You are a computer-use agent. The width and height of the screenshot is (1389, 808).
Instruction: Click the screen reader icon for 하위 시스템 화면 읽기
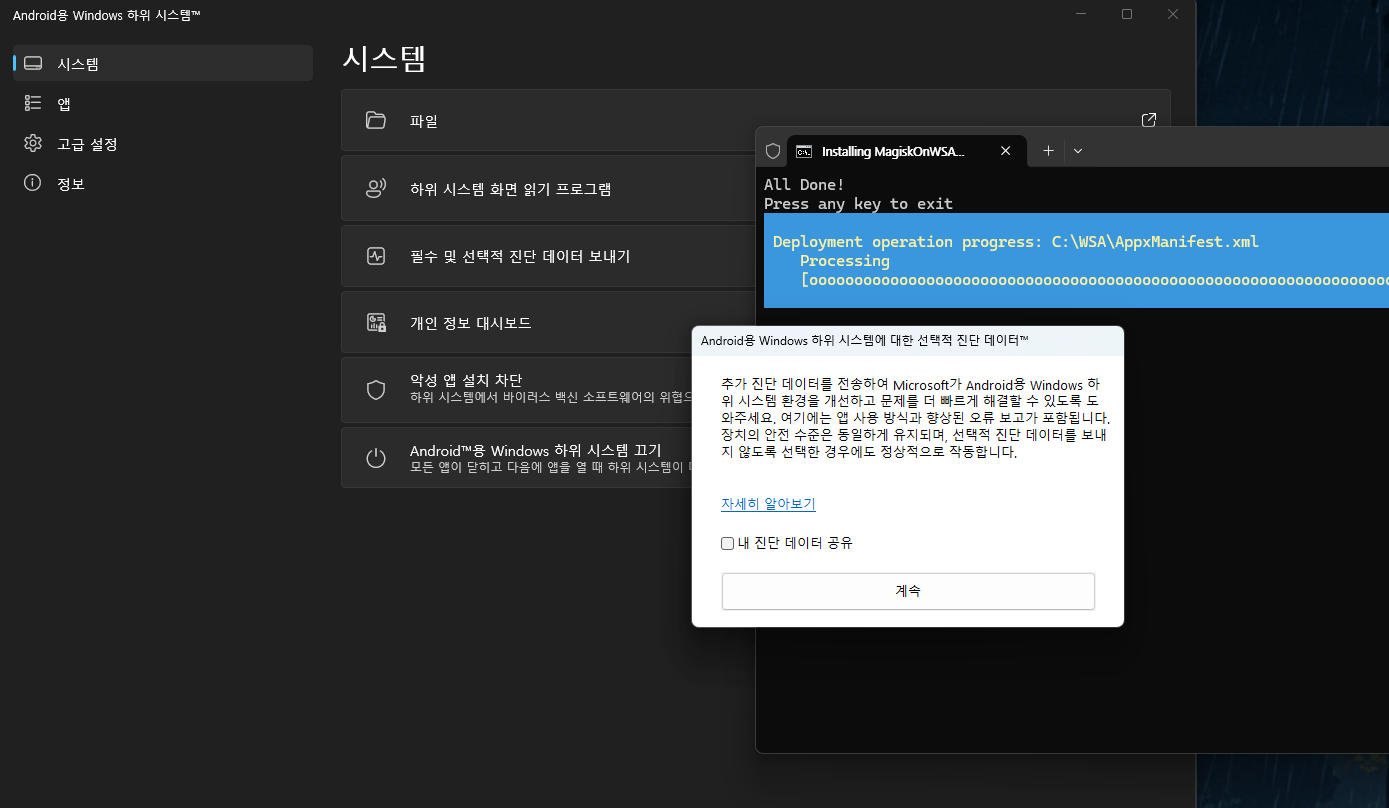[376, 189]
